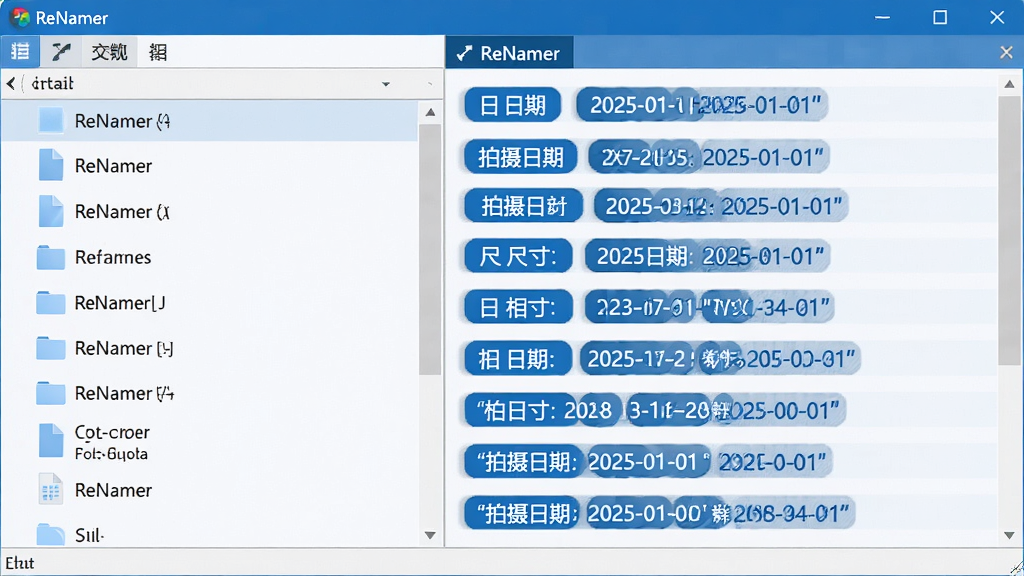The height and width of the screenshot is (576, 1024).
Task: Select the highlighted ReNamer (4 row
Action: (210, 121)
